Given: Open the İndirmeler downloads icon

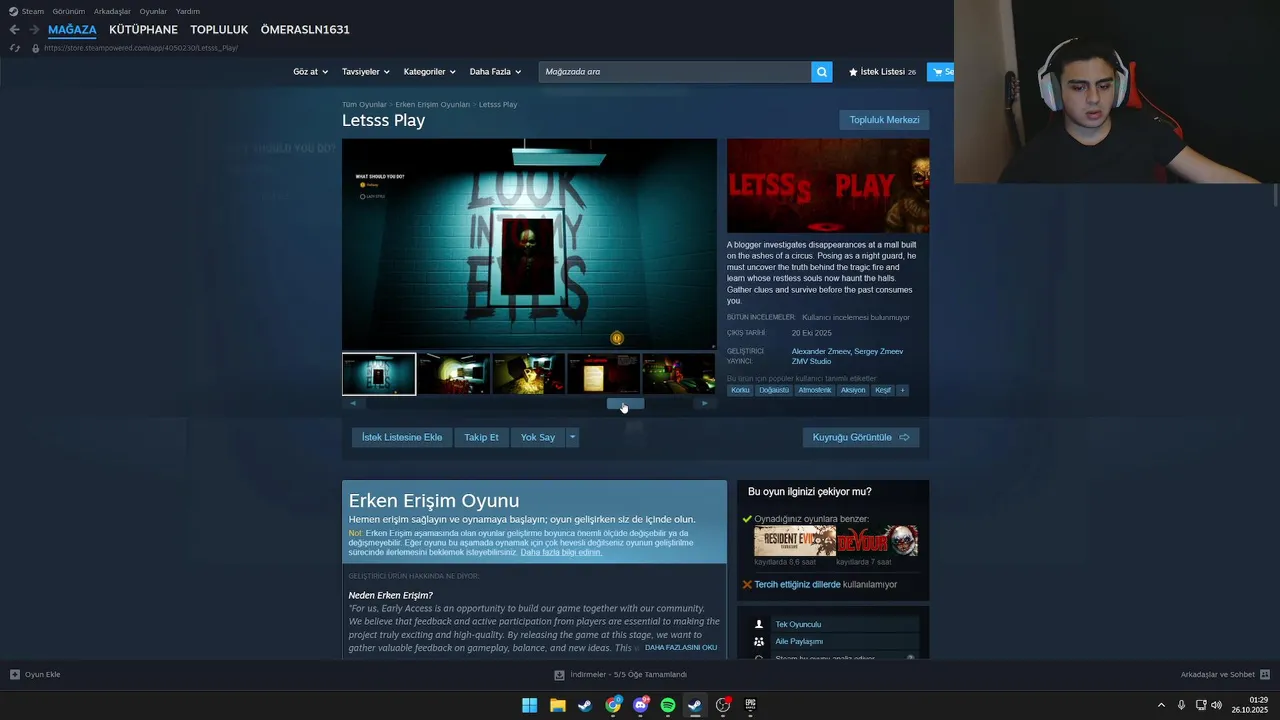Looking at the screenshot, I should [x=560, y=675].
